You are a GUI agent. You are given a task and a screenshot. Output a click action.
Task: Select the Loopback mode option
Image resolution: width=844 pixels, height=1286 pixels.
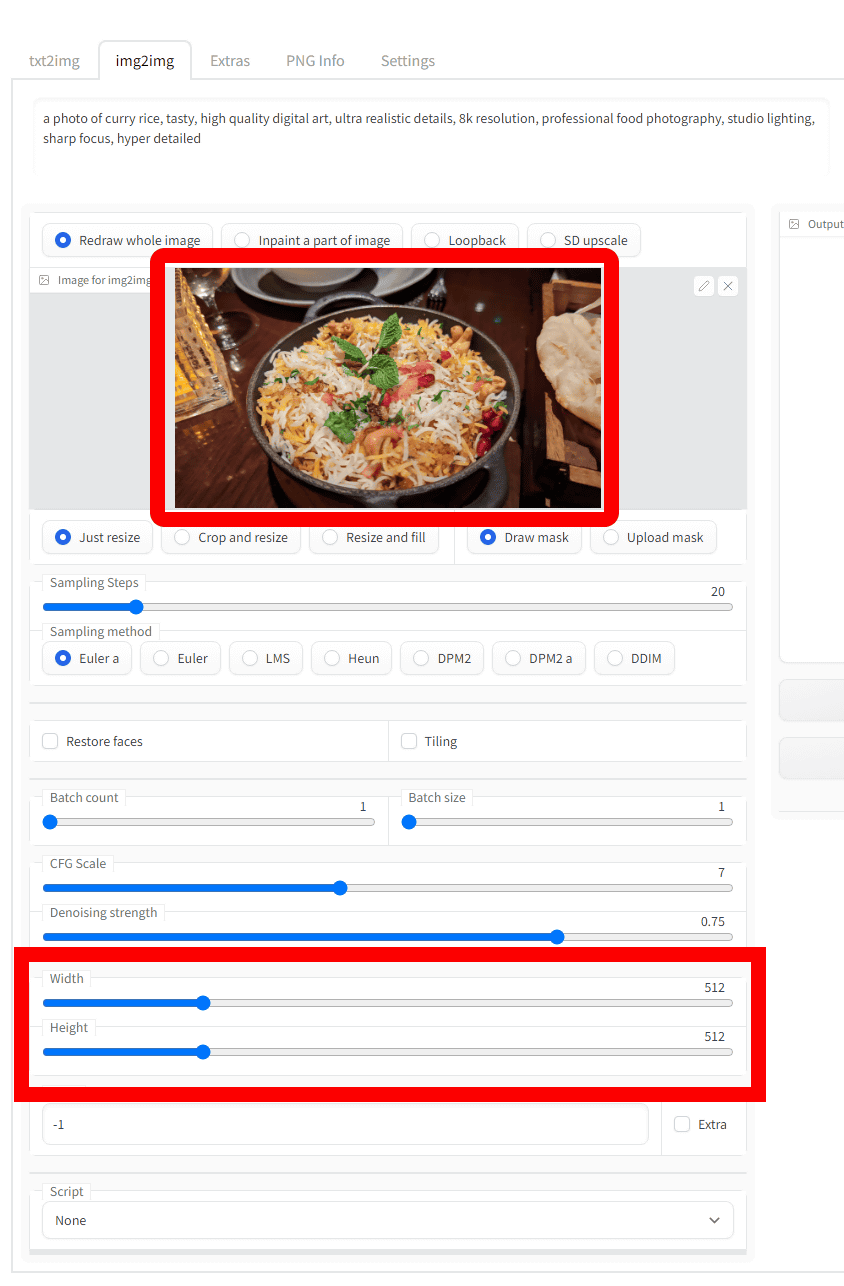(x=464, y=240)
